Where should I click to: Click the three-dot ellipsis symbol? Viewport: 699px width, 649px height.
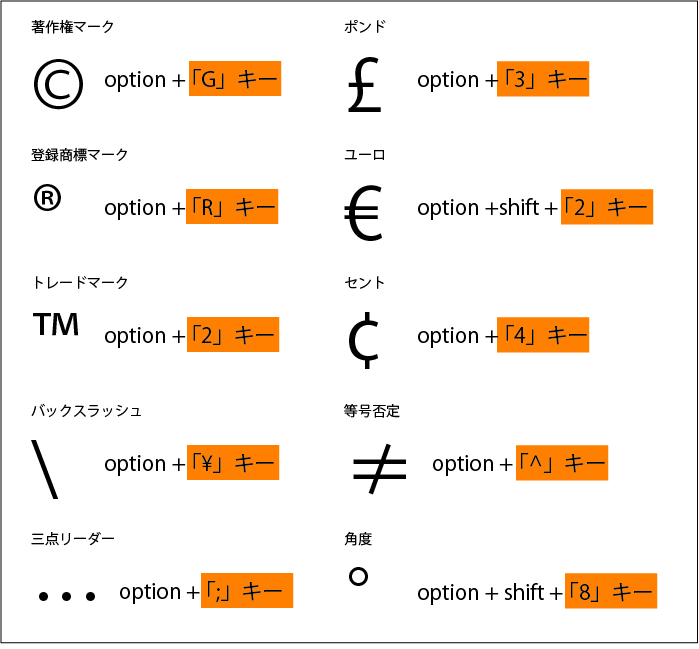(67, 597)
